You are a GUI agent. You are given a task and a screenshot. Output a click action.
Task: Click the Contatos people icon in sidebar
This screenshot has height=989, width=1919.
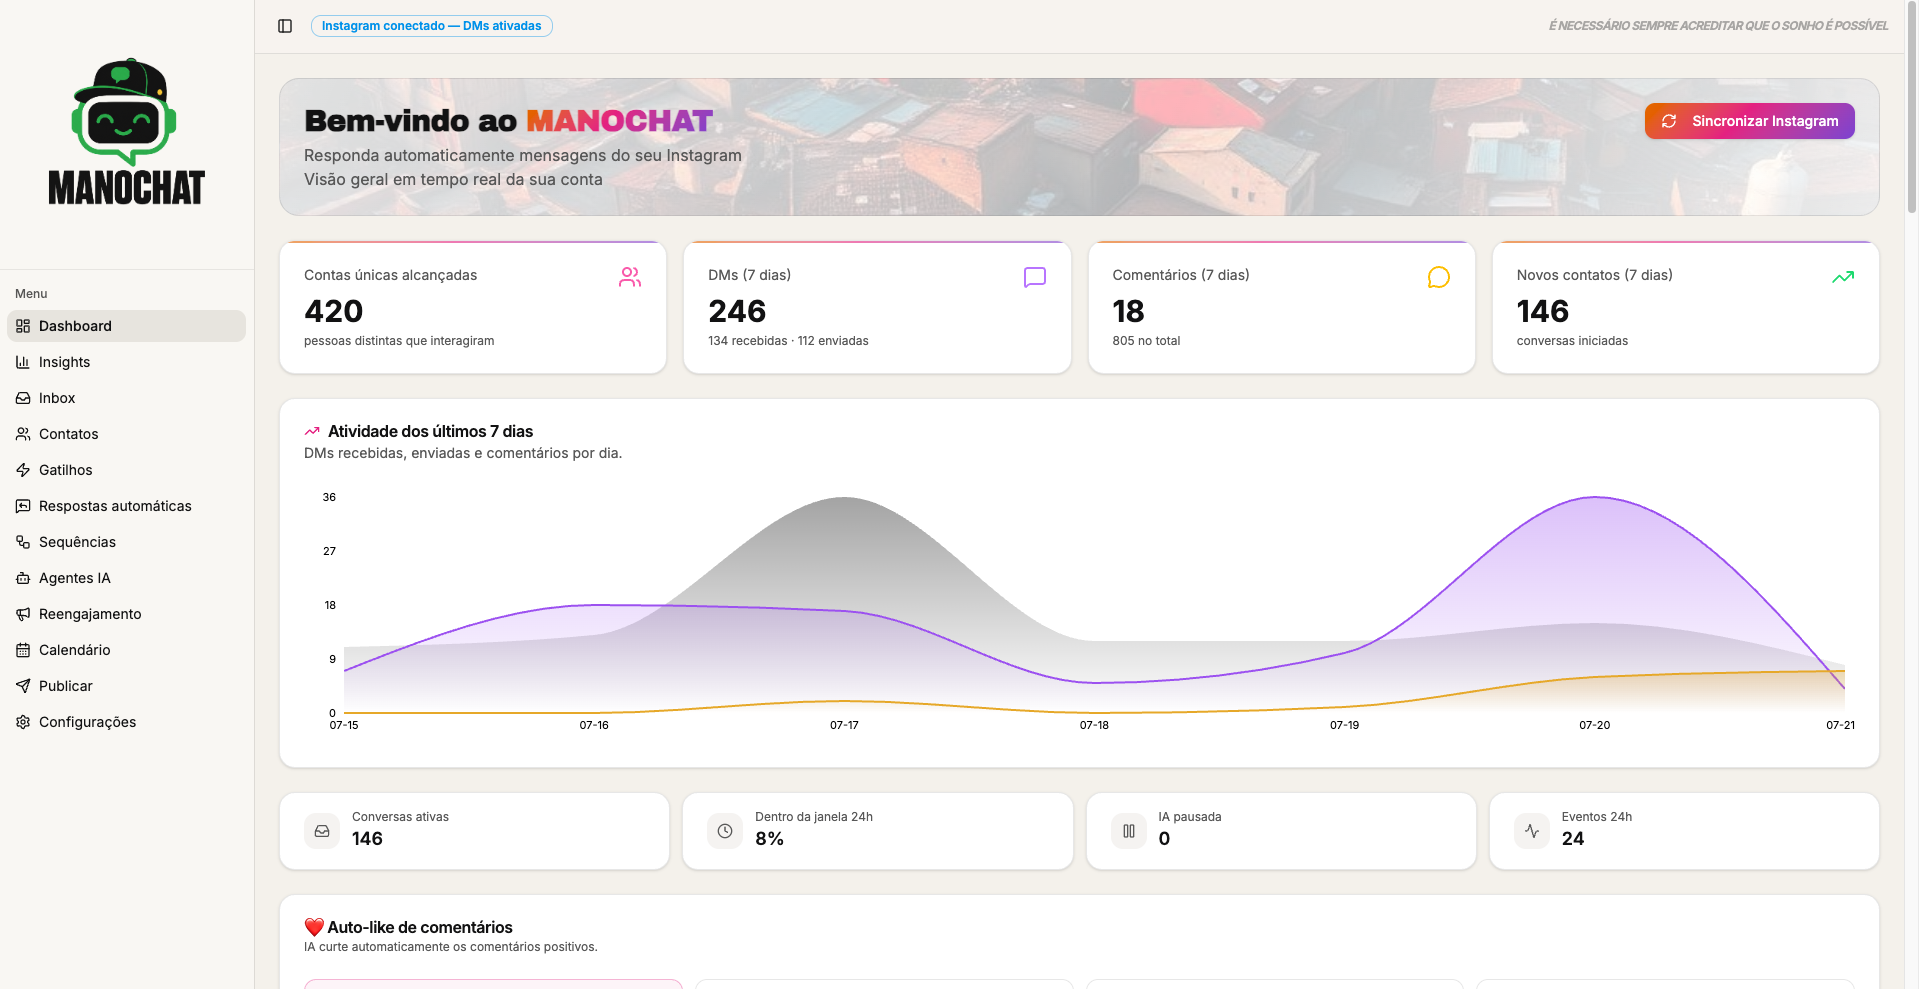23,434
